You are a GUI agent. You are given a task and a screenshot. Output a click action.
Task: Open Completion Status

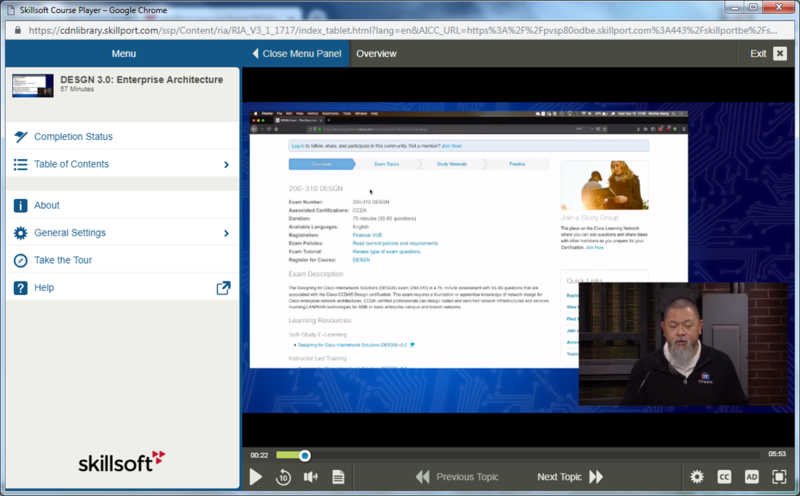pos(122,136)
